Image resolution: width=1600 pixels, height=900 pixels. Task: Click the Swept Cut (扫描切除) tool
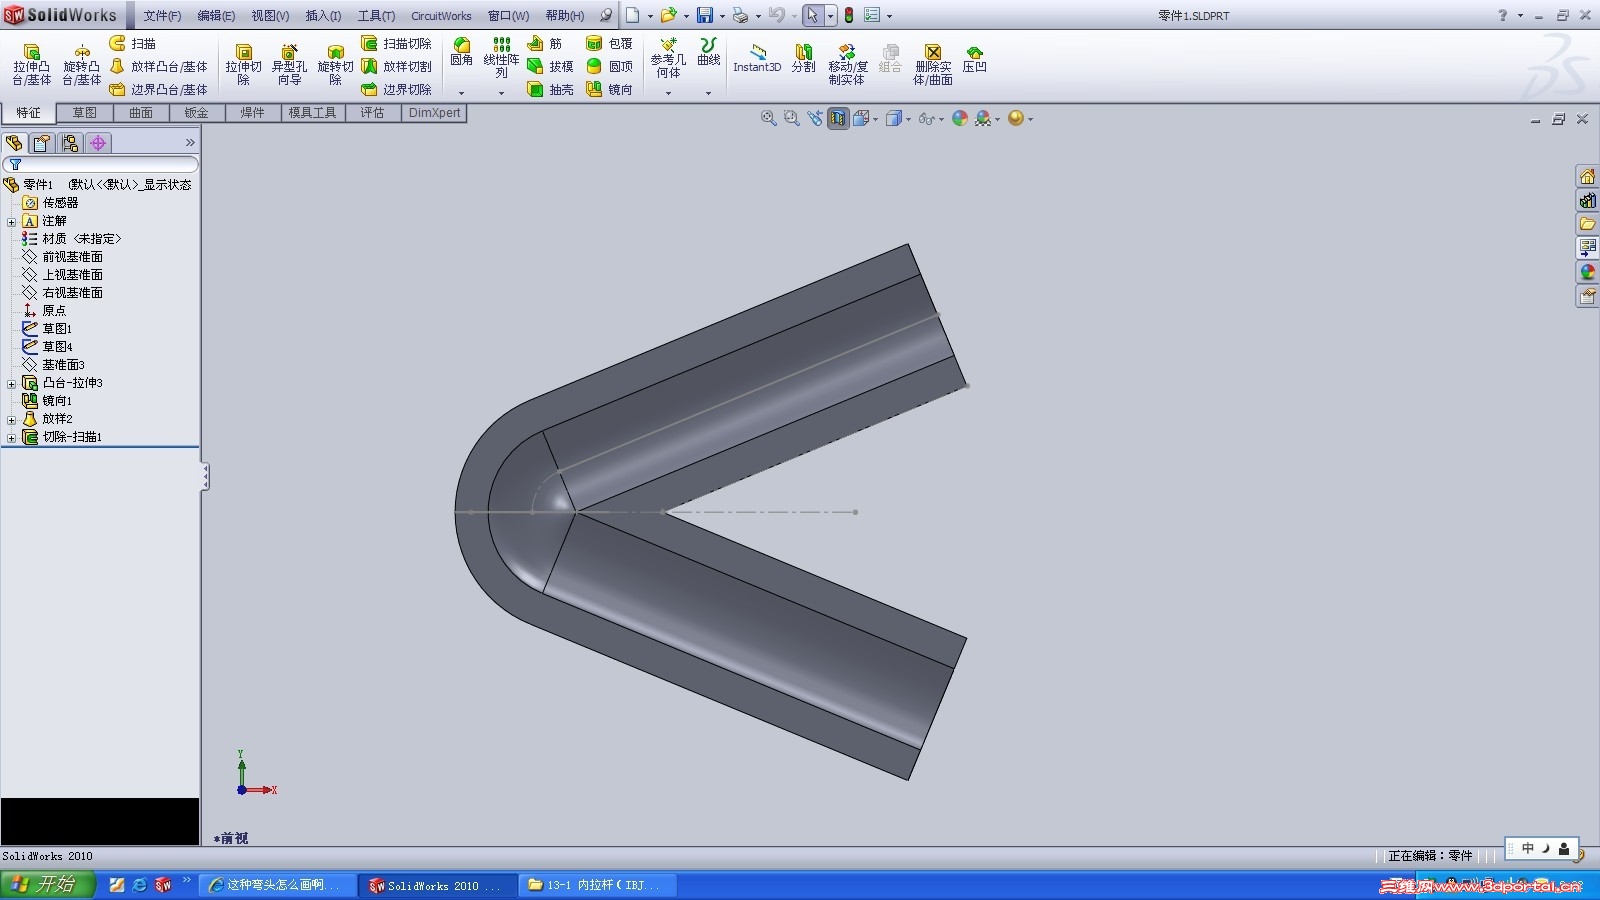(x=396, y=44)
